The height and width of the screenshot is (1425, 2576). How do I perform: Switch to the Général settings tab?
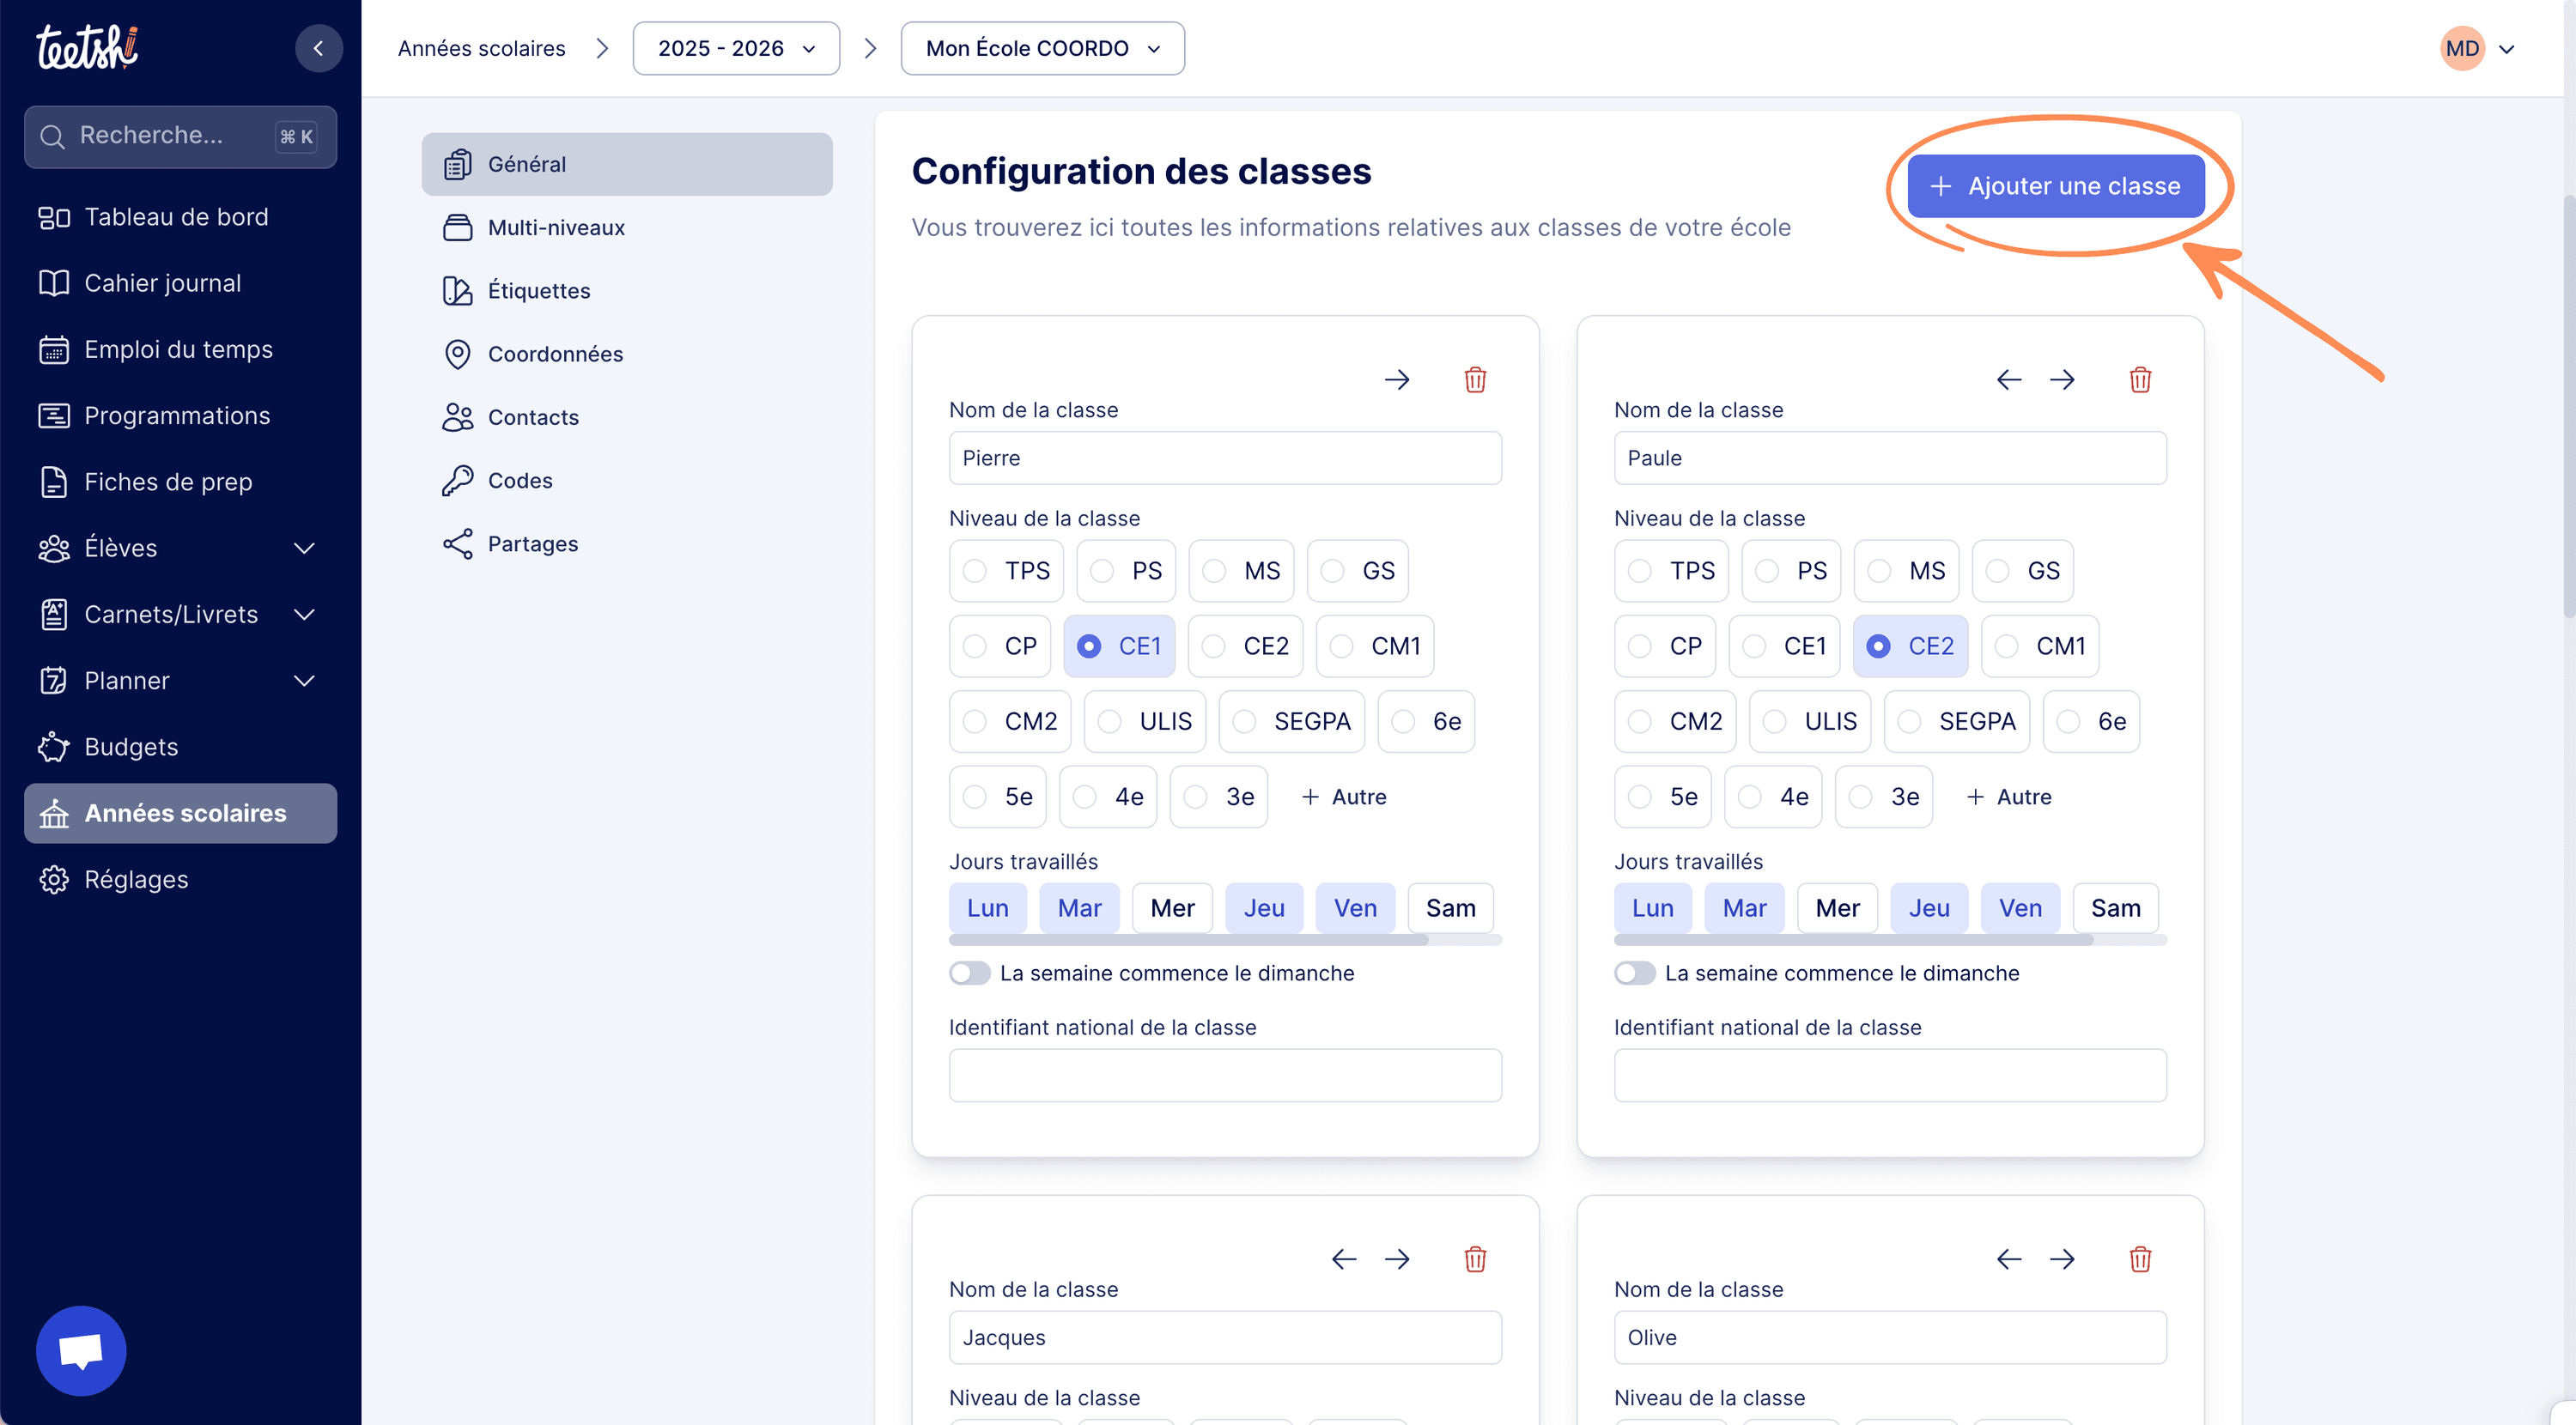pos(627,164)
